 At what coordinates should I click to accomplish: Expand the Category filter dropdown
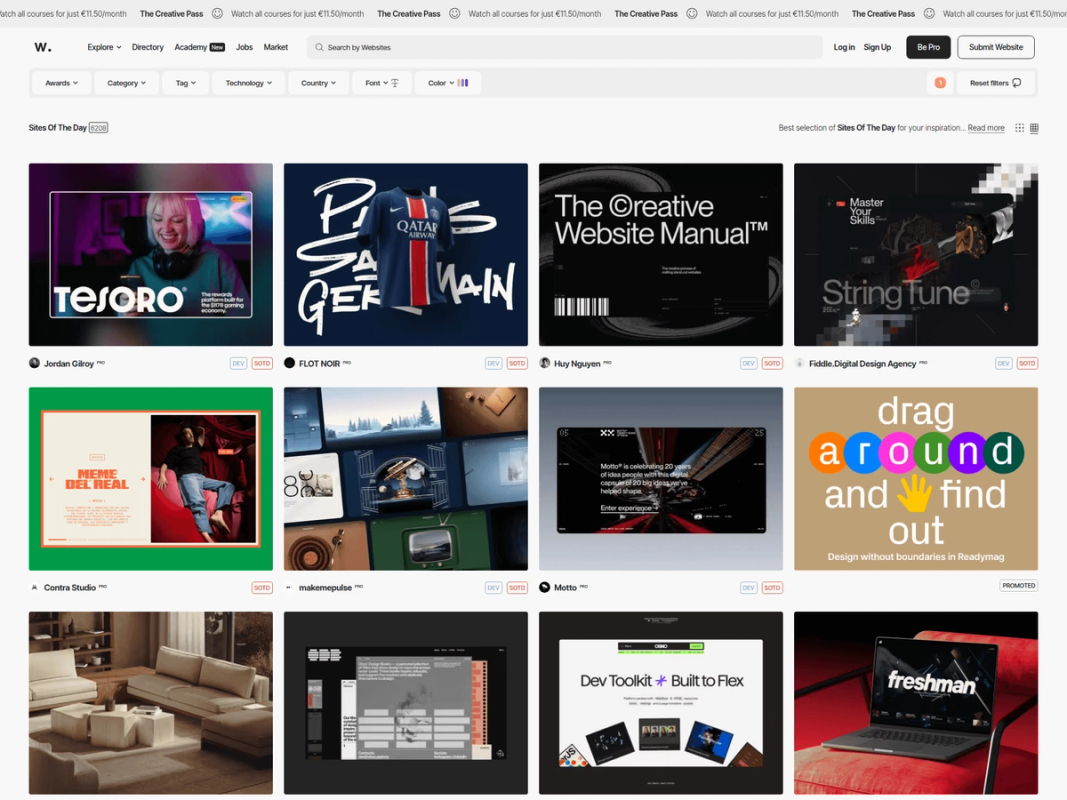click(x=127, y=83)
